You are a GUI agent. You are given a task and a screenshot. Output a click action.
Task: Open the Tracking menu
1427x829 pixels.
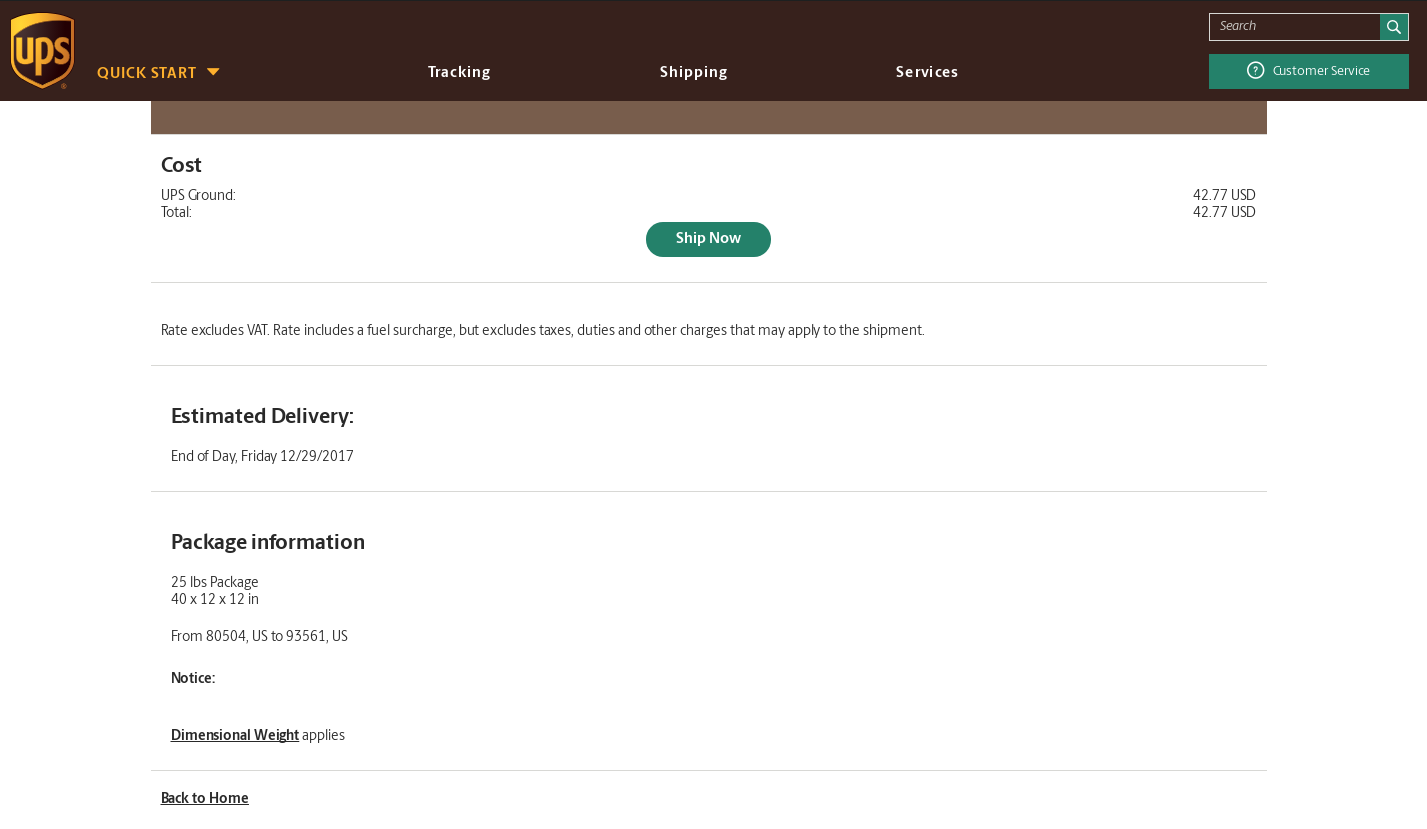pyautogui.click(x=459, y=72)
